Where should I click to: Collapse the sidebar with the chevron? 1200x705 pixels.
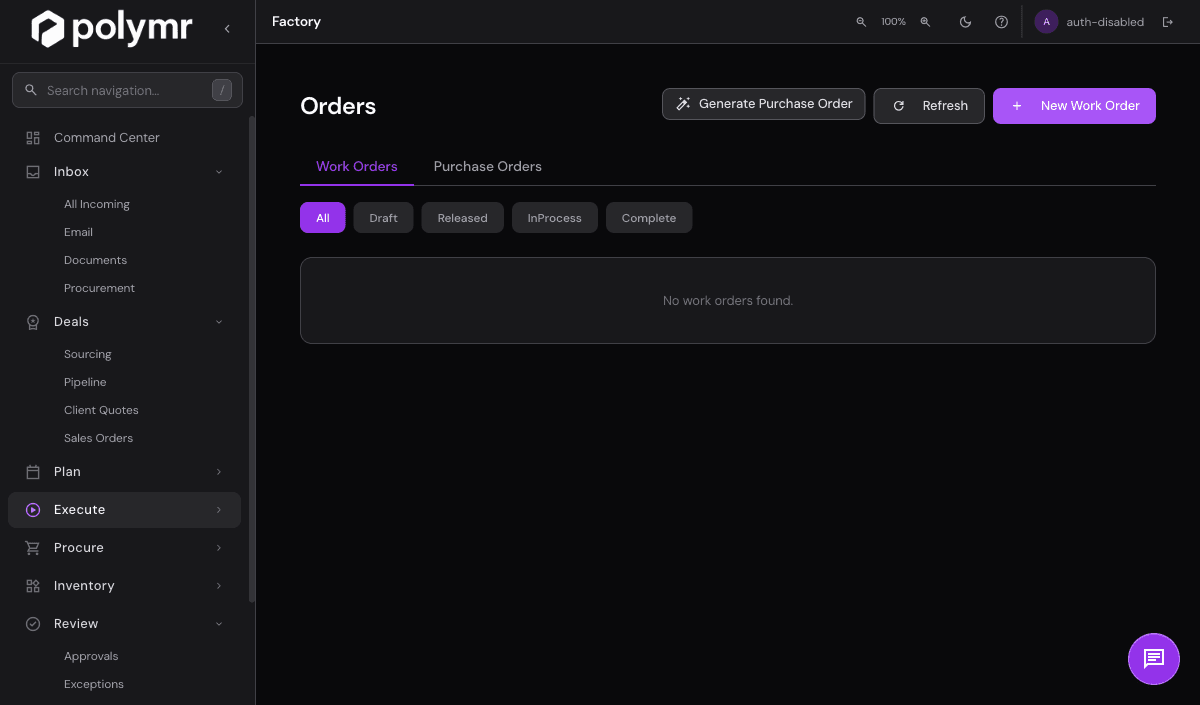pos(227,29)
